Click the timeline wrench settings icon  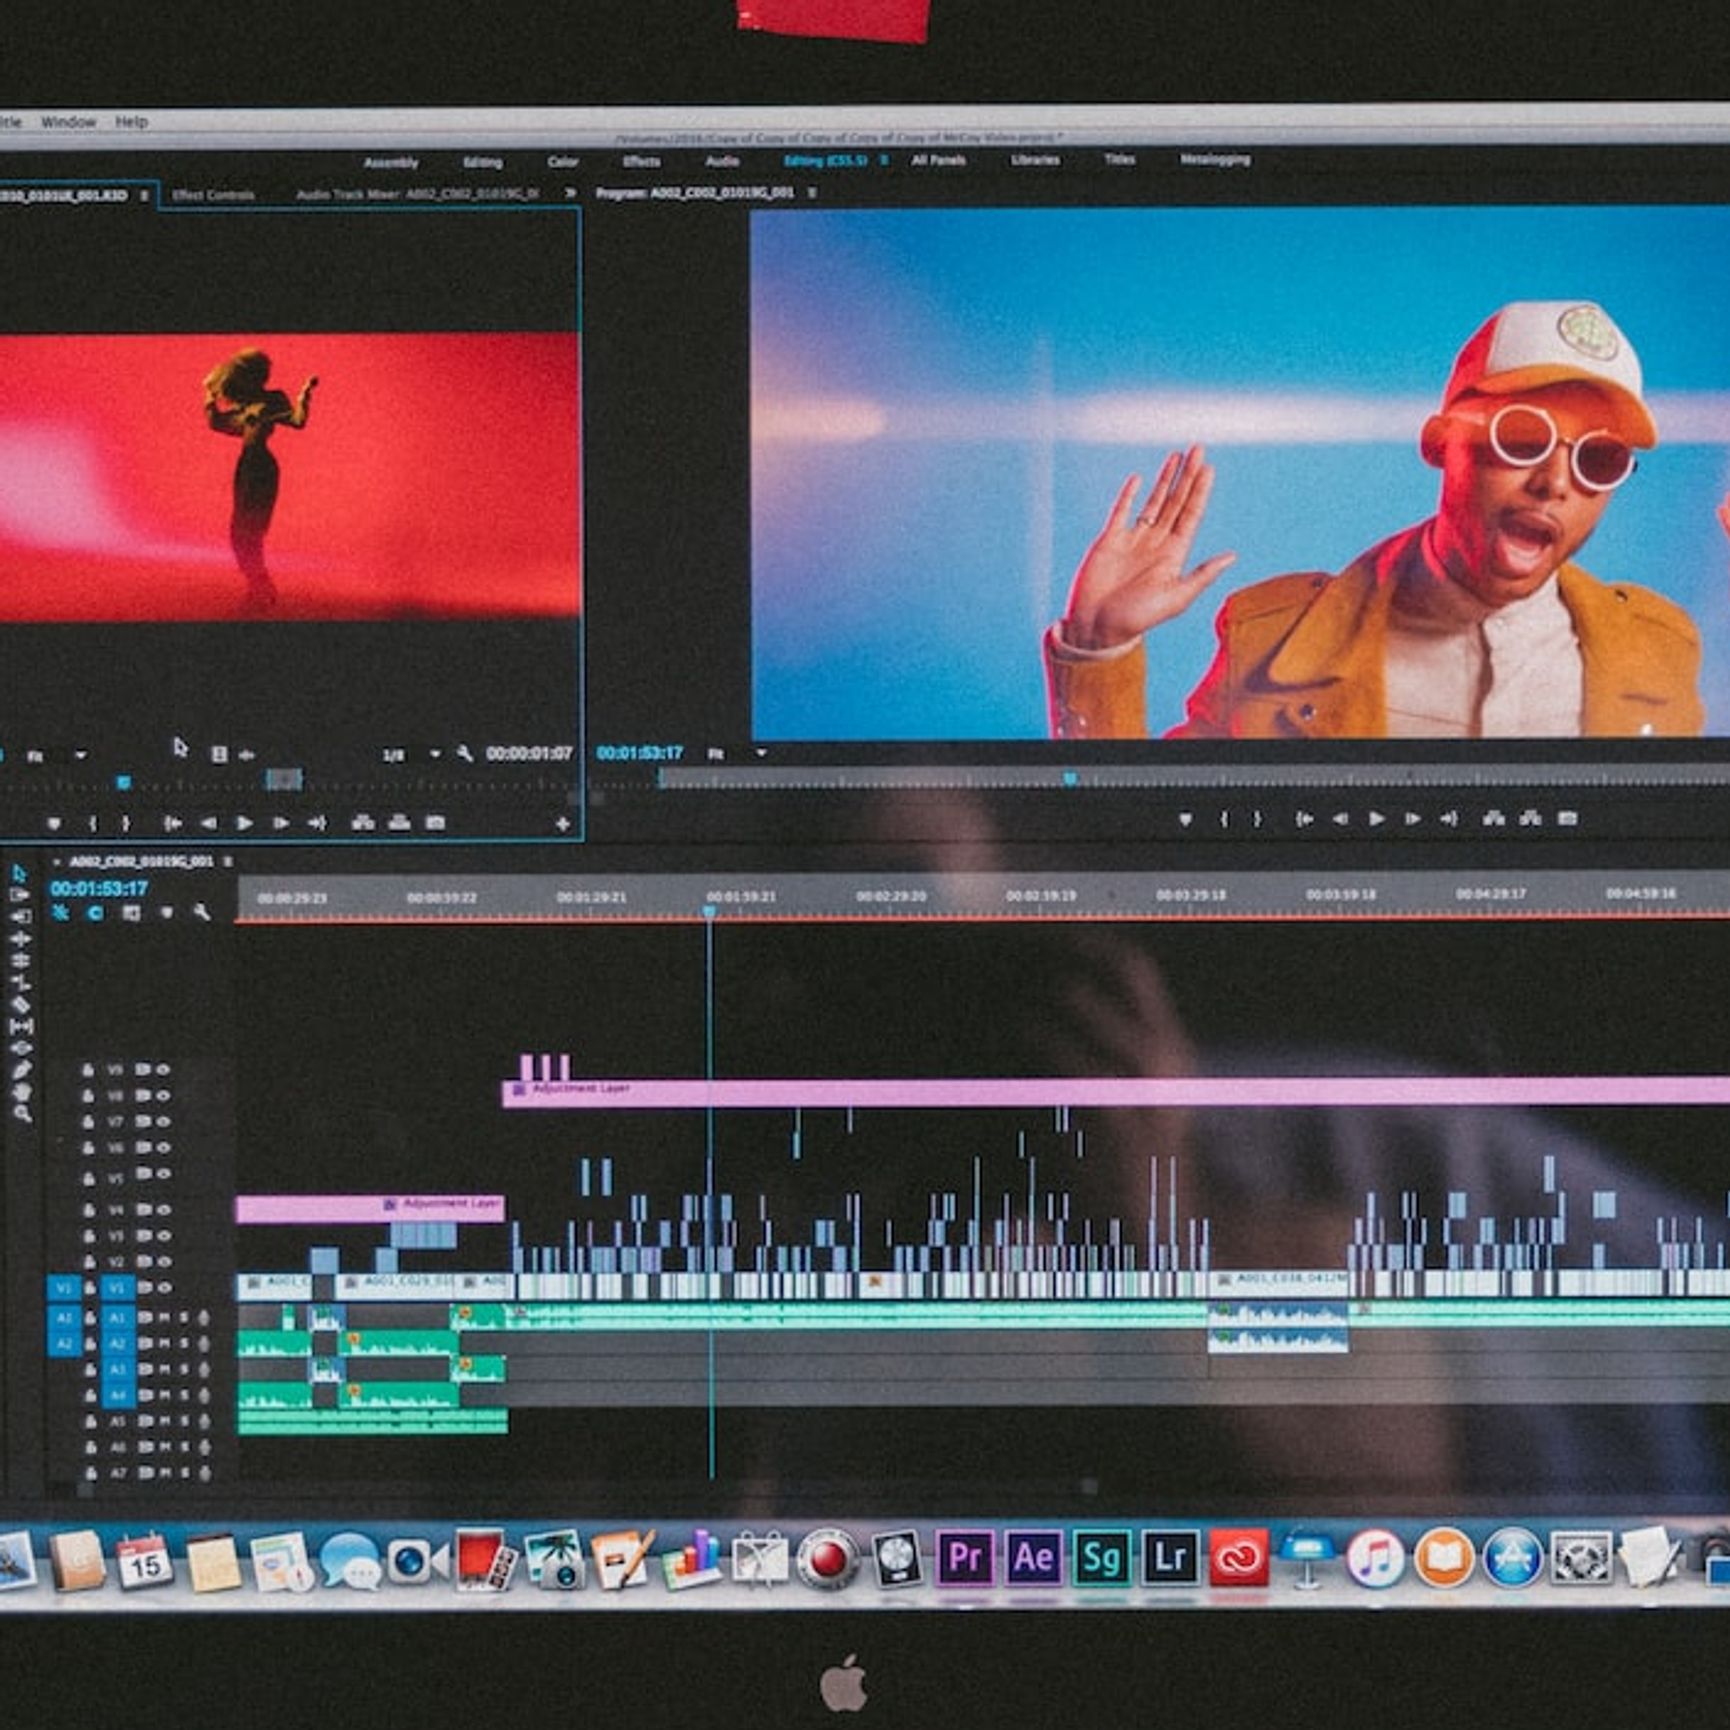201,912
